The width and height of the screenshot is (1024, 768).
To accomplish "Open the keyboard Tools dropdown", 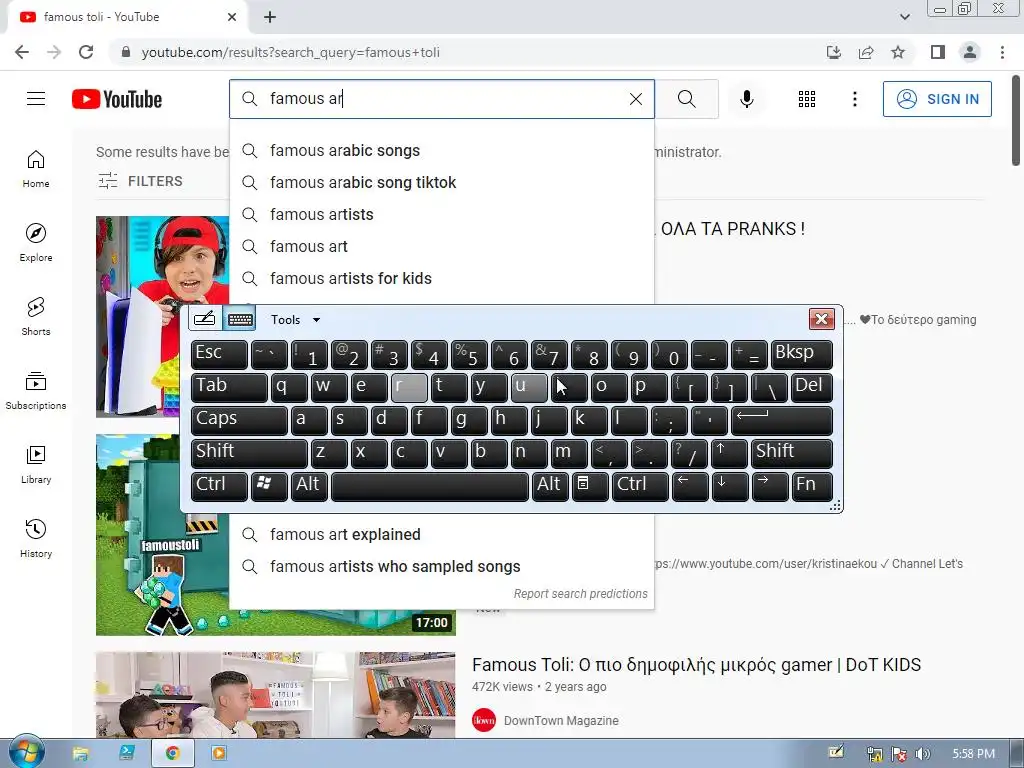I will pos(296,319).
